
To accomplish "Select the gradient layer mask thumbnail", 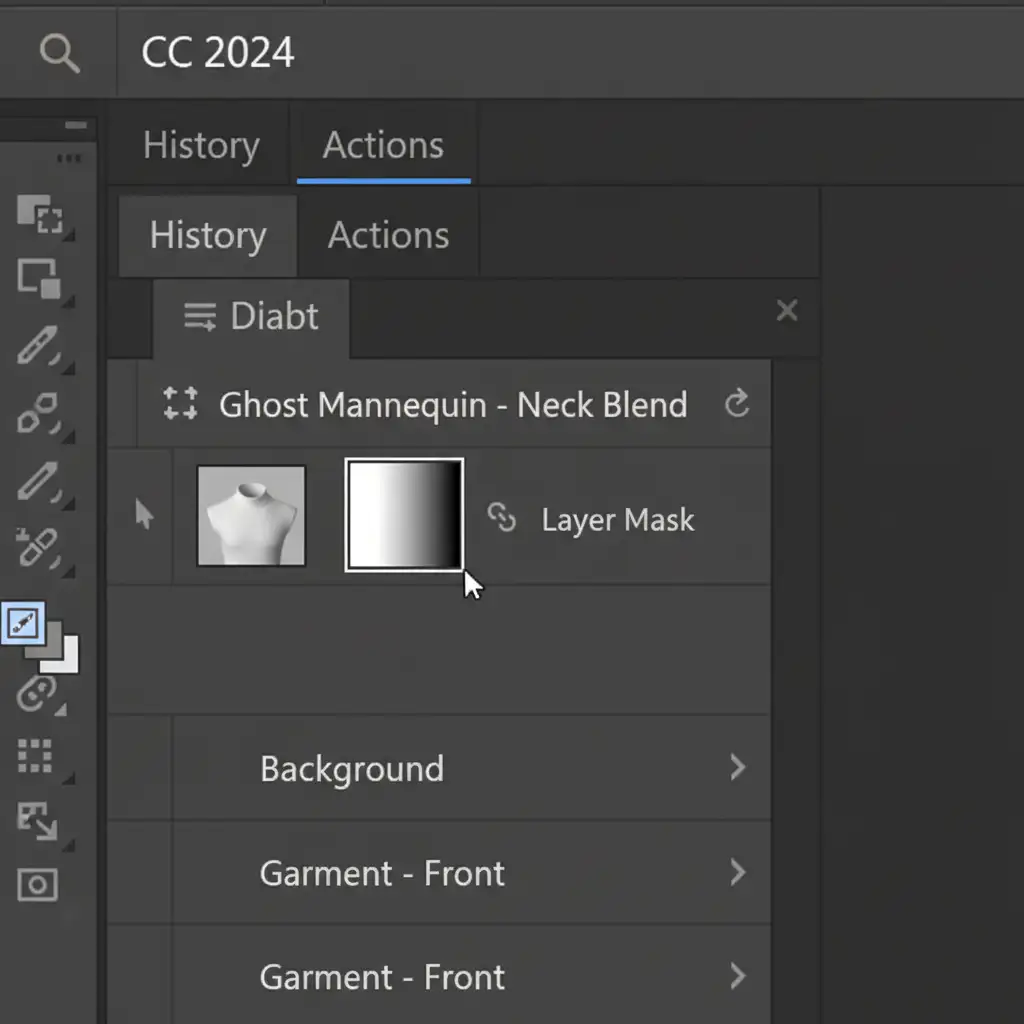I will point(404,515).
